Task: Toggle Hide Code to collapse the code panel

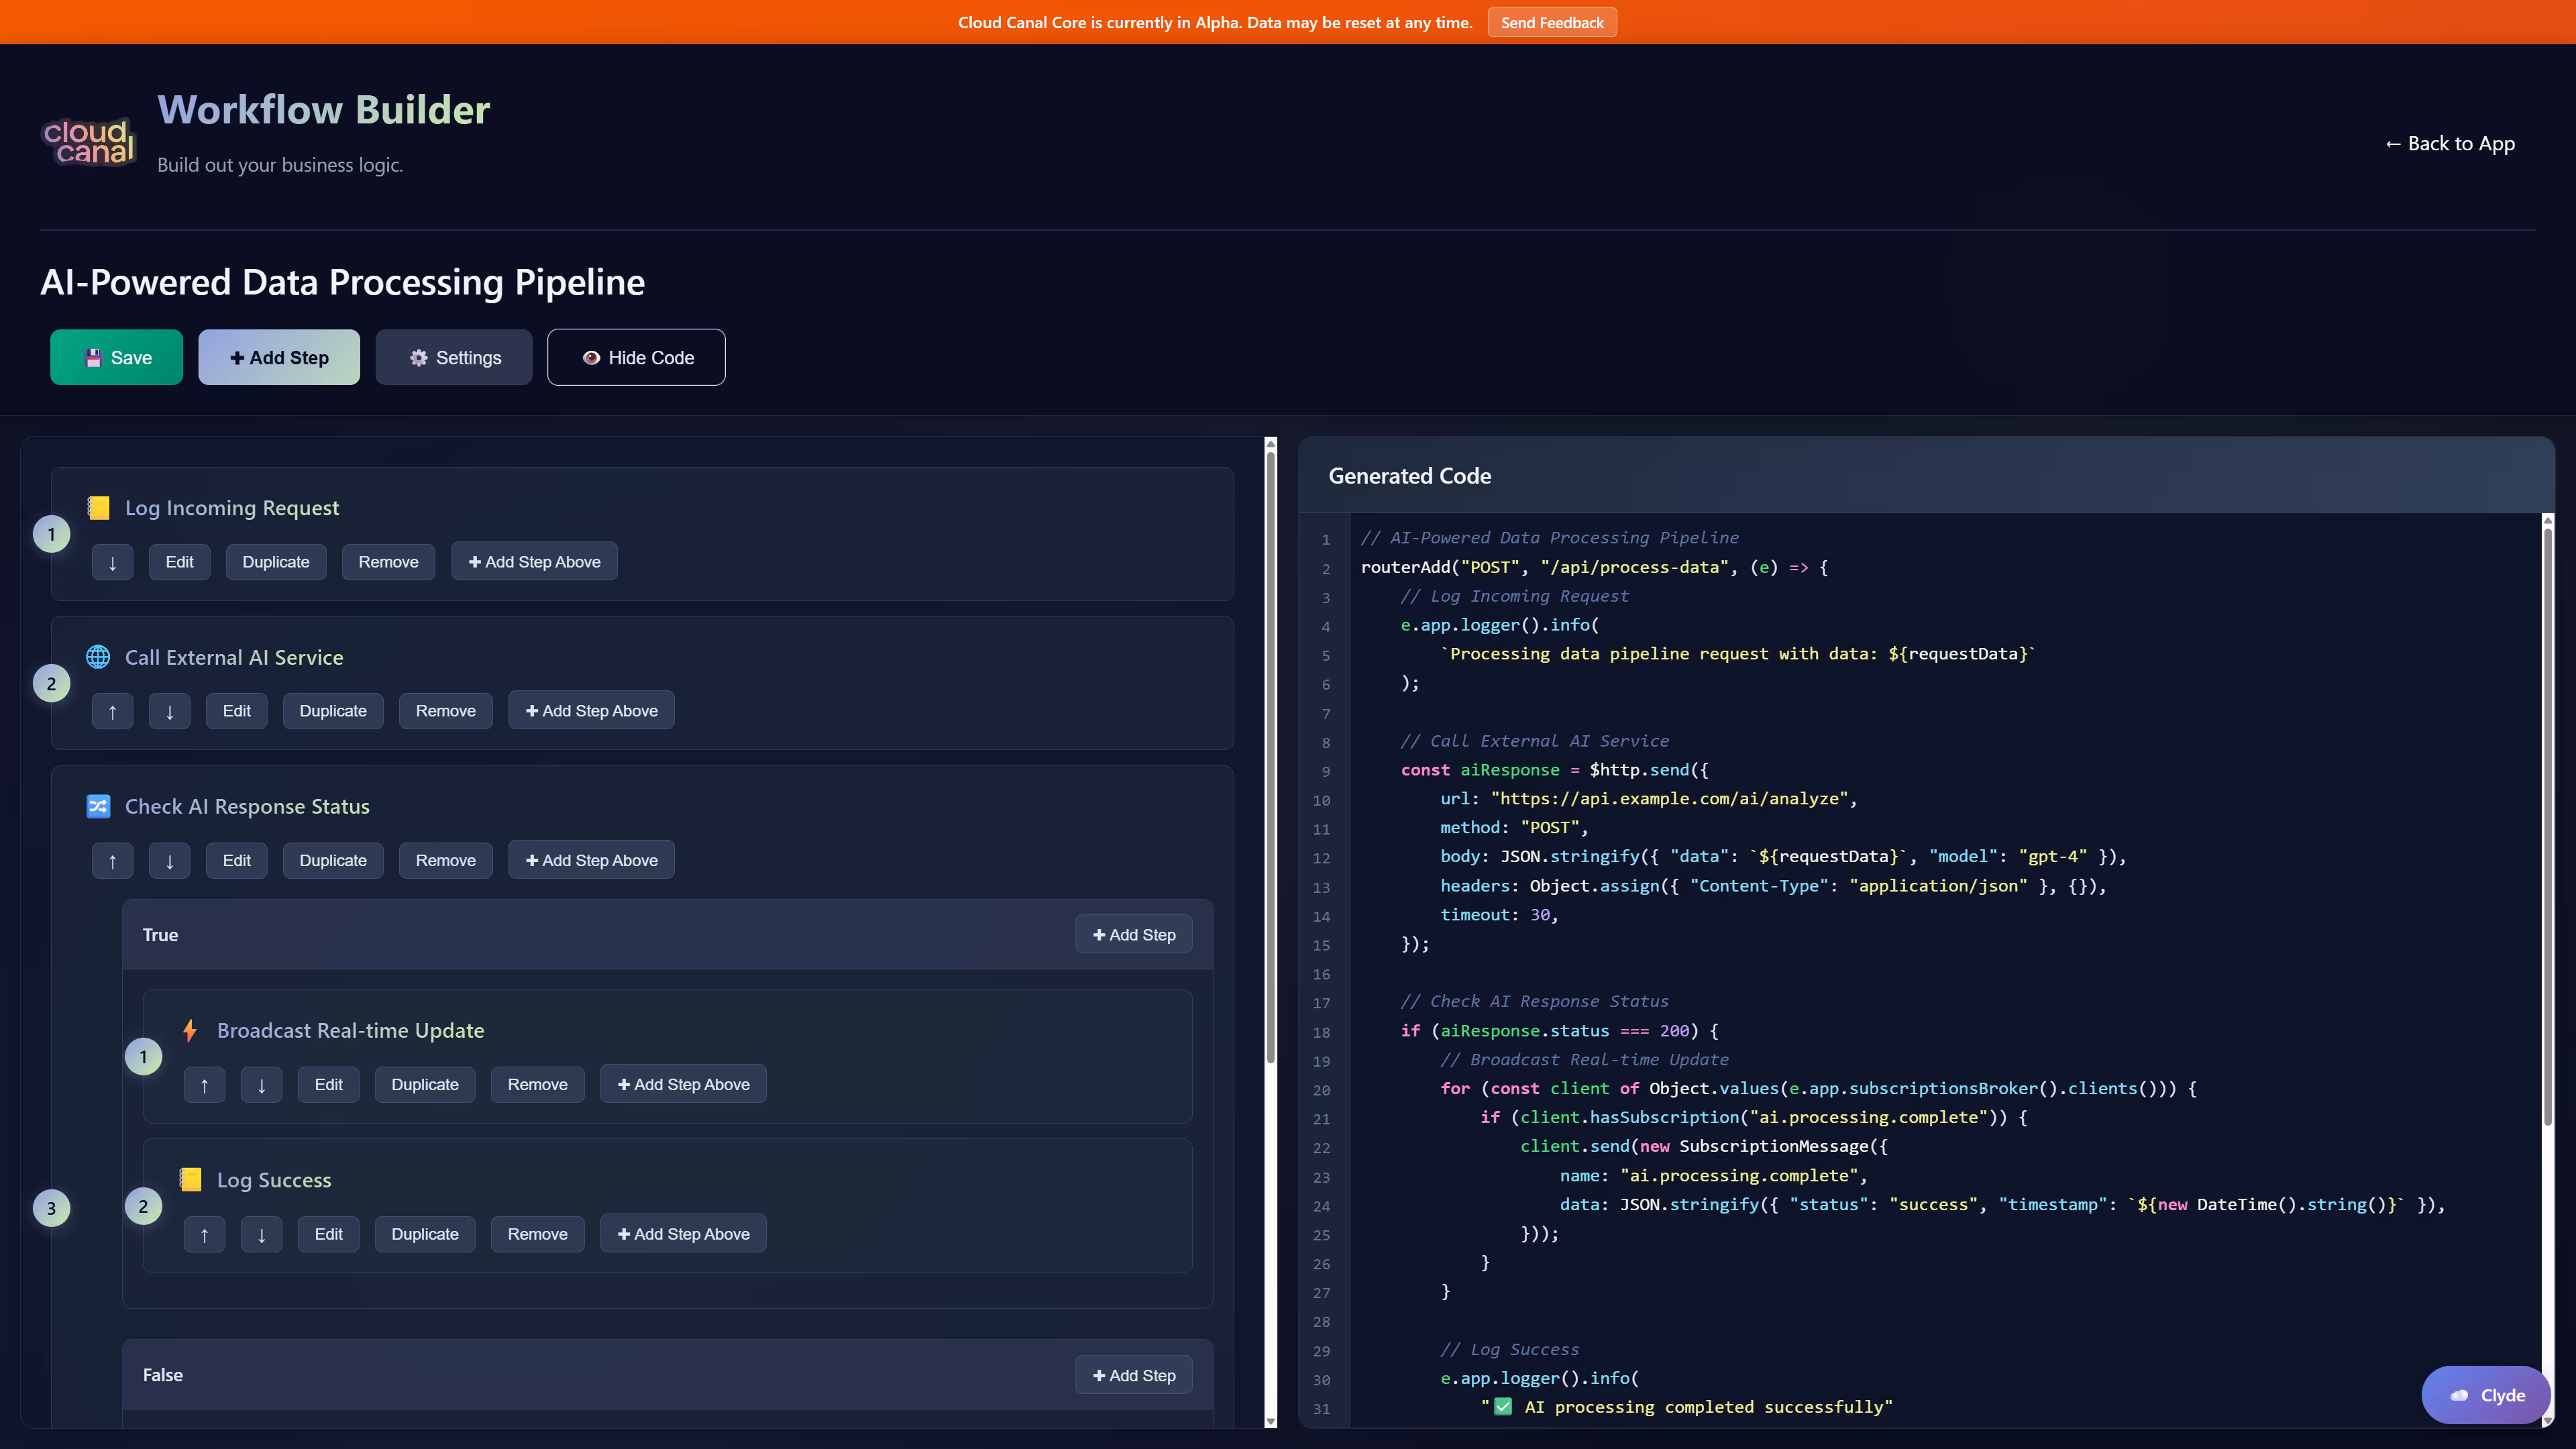Action: (636, 357)
